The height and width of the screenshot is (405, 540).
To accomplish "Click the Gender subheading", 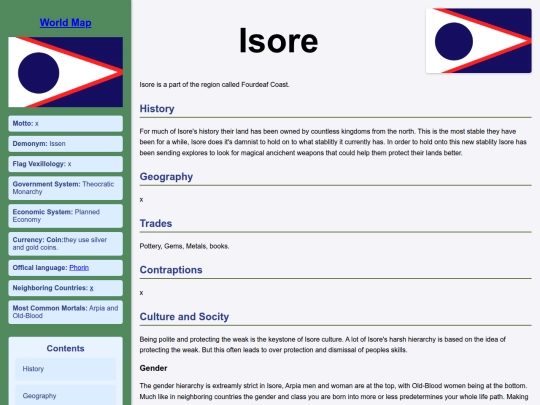I will point(153,368).
